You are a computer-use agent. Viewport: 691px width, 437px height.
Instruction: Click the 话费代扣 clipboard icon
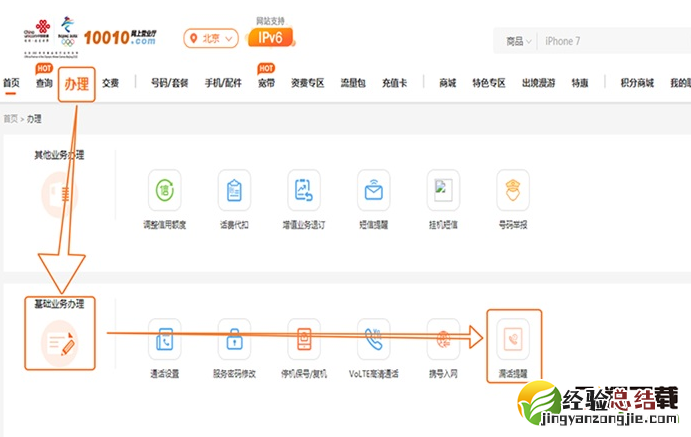tap(234, 190)
